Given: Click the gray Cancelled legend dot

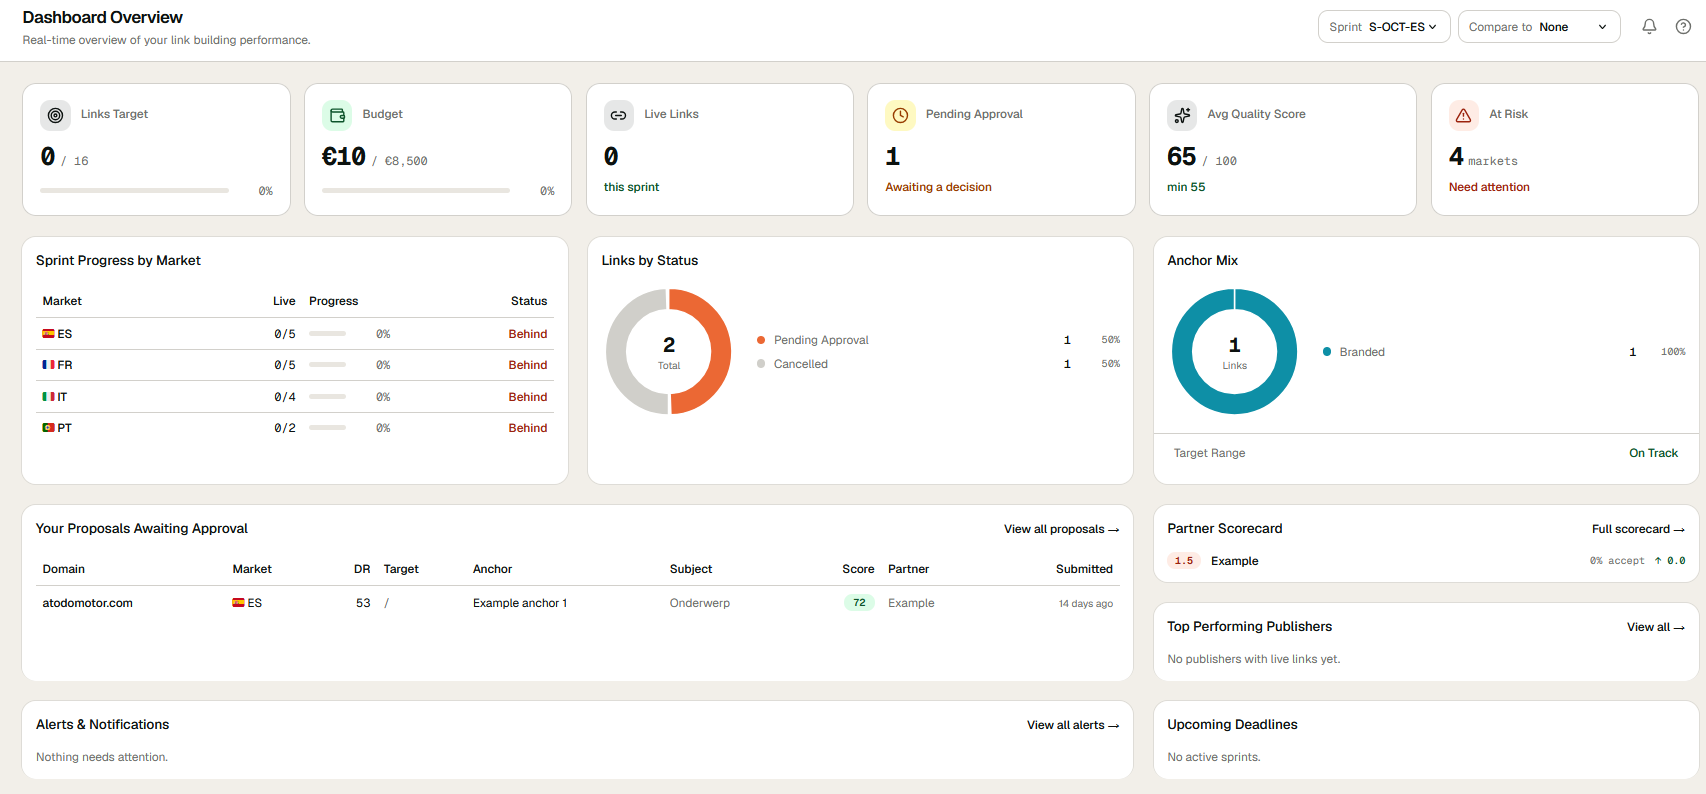Looking at the screenshot, I should [x=761, y=364].
